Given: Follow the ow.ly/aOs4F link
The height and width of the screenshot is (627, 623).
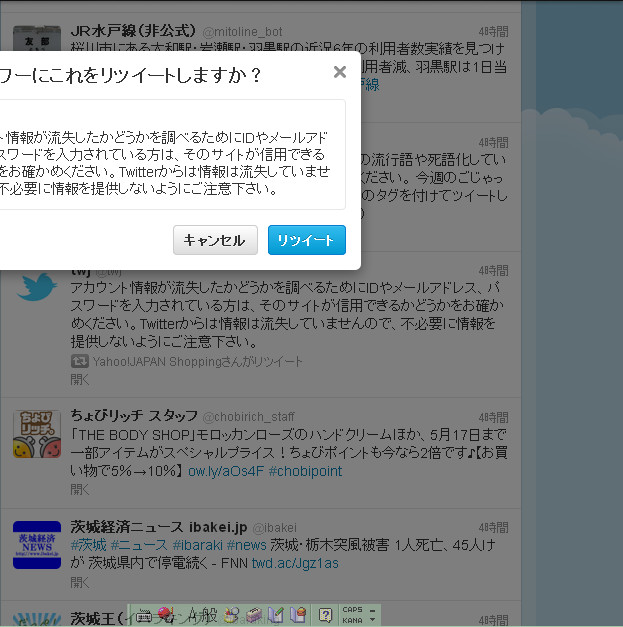Looking at the screenshot, I should click(226, 471).
